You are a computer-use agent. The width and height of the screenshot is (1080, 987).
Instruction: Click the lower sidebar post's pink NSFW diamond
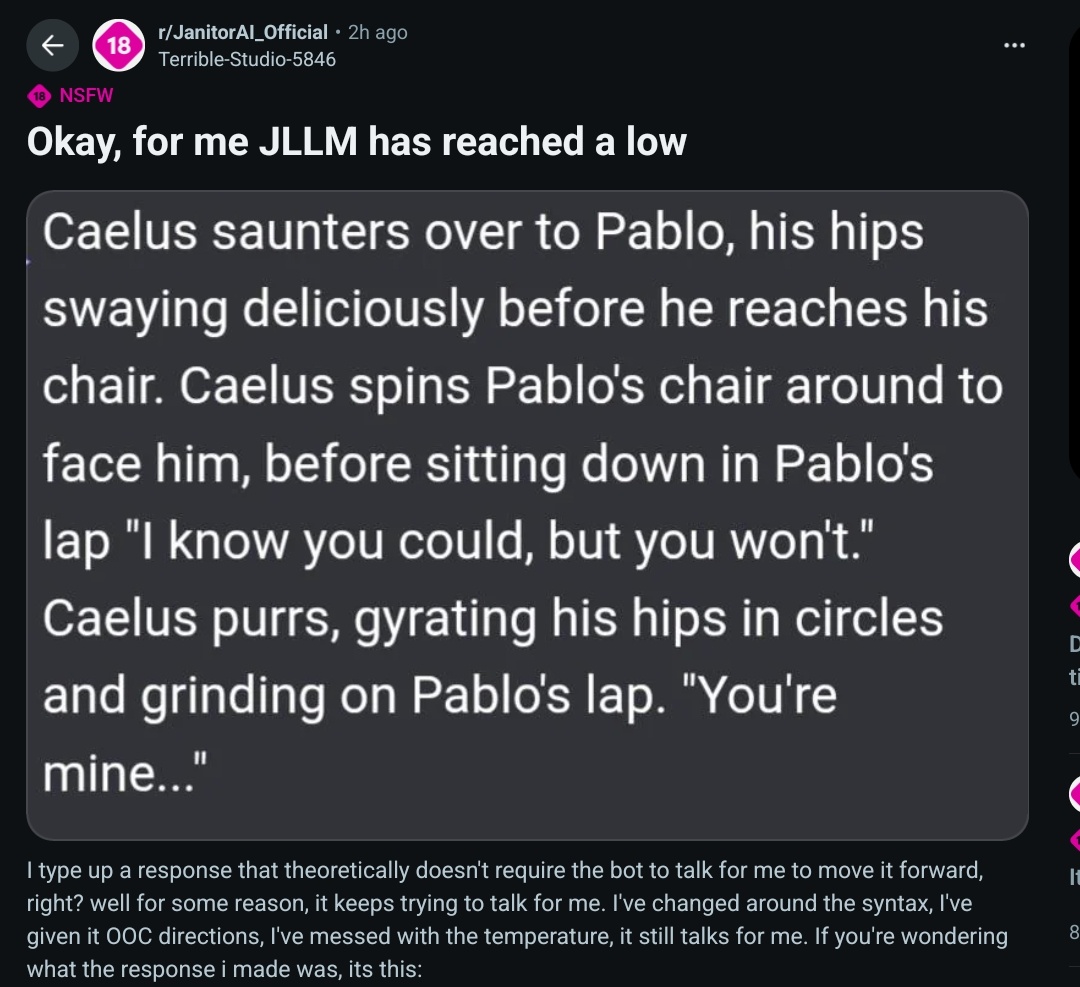1075,840
